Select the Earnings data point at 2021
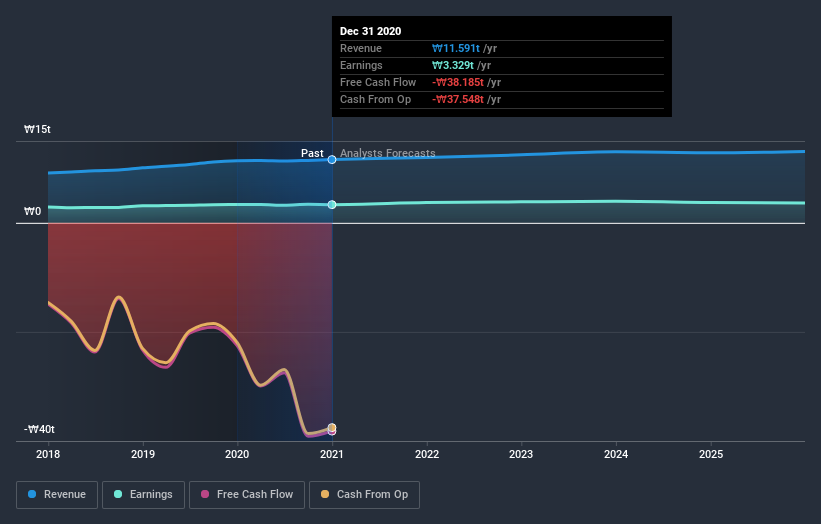 [332, 205]
